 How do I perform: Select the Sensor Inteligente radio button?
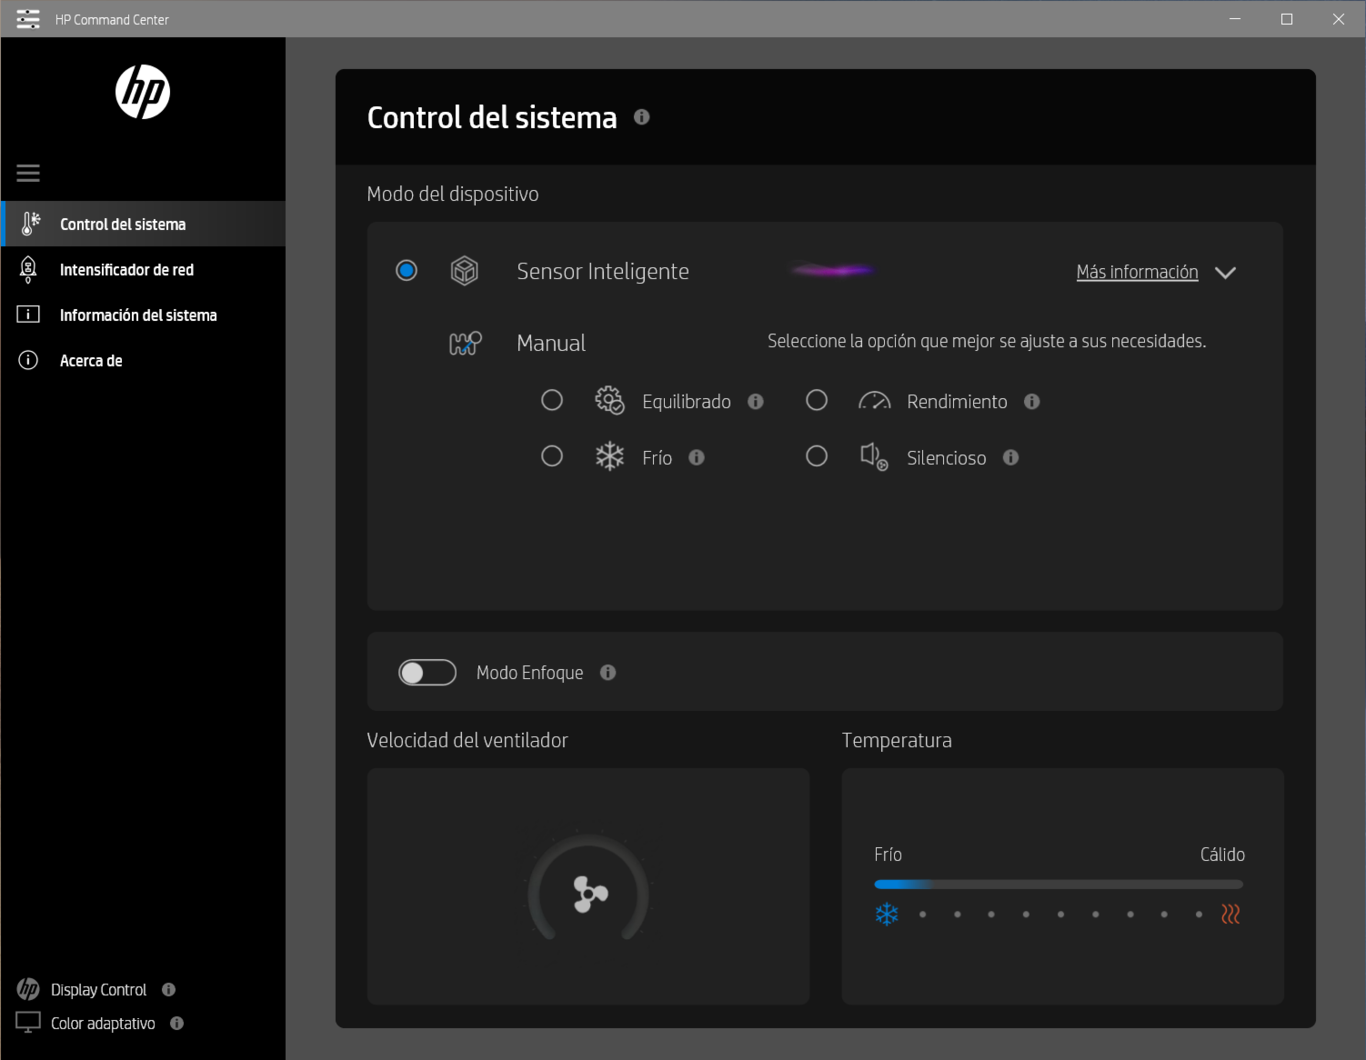coord(407,271)
